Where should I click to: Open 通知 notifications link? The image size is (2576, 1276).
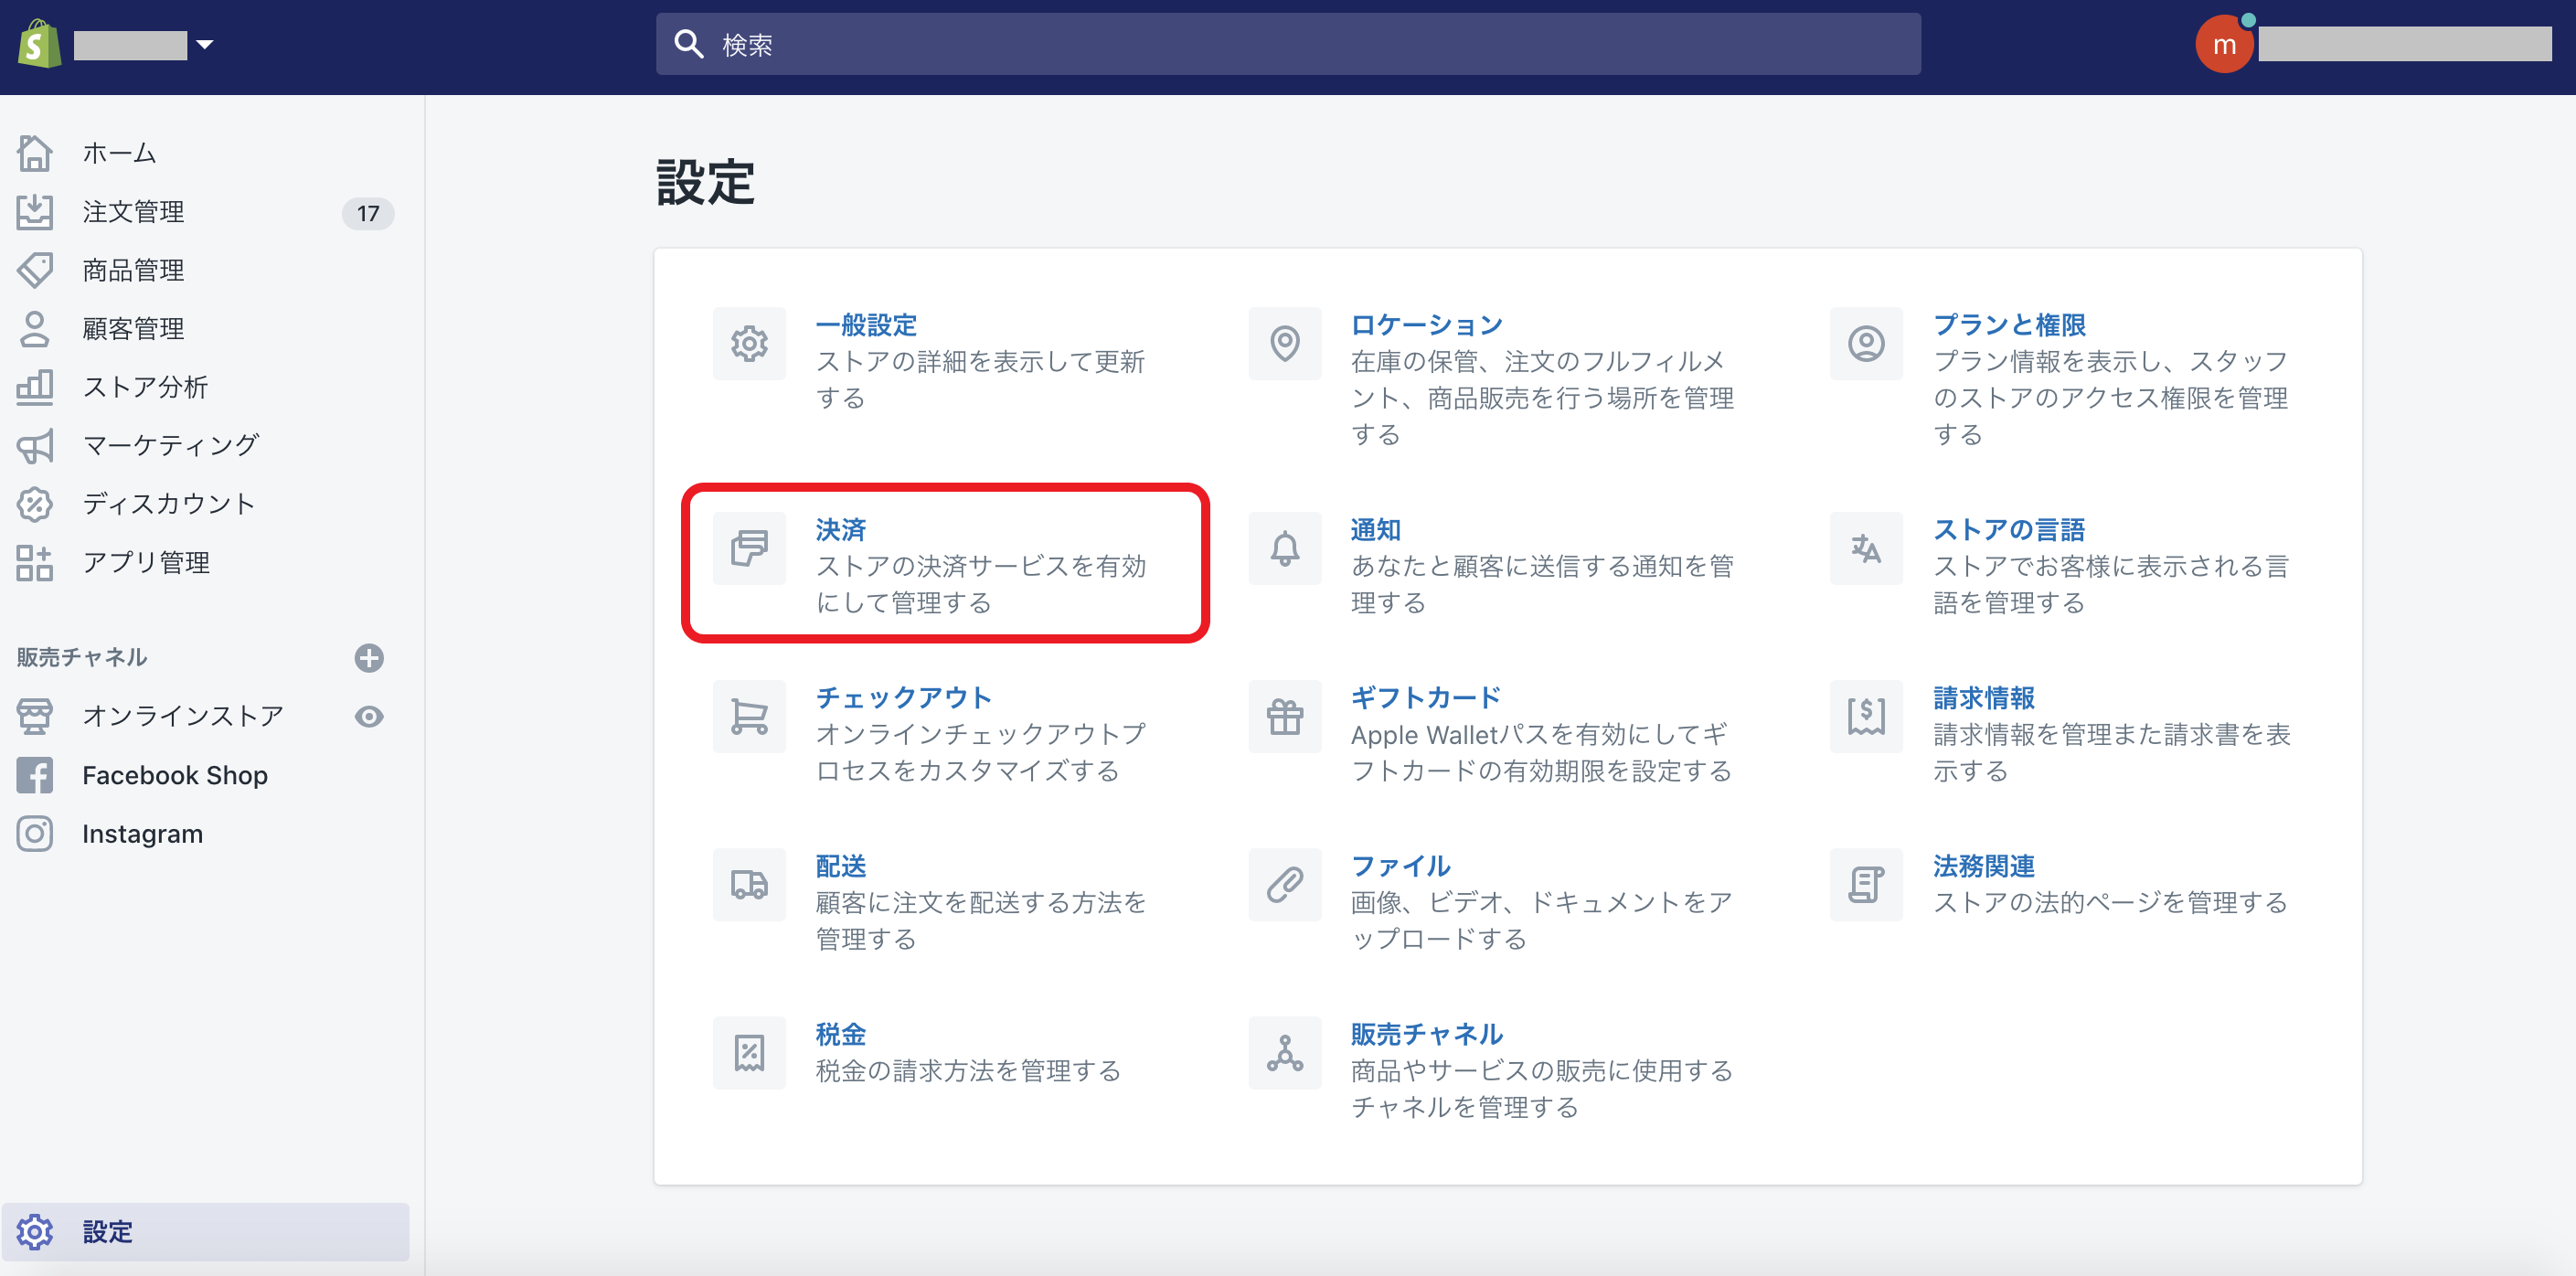point(1375,529)
